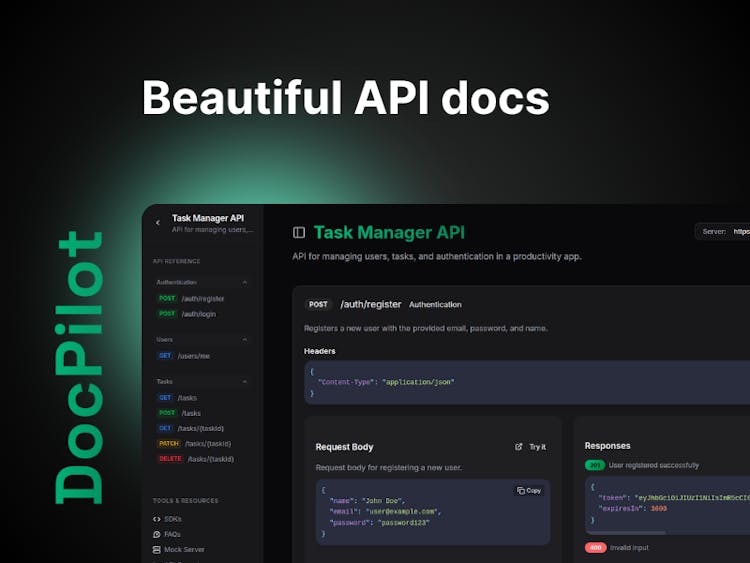
Task: Open the Server dropdown selector
Action: click(x=722, y=232)
